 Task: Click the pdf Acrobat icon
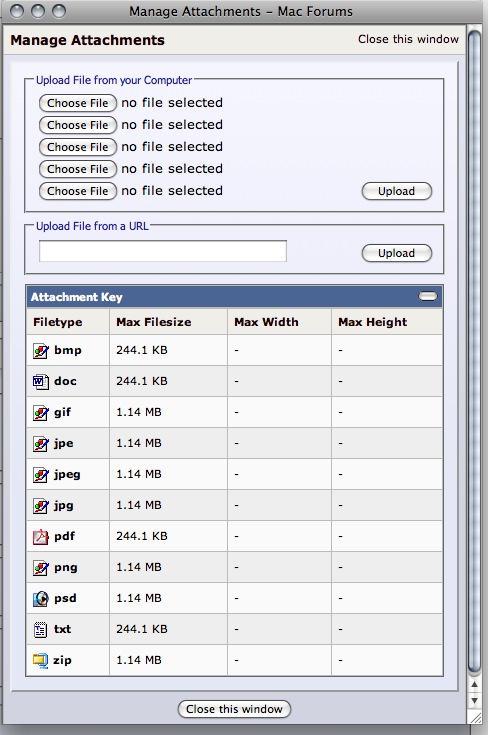click(x=41, y=536)
